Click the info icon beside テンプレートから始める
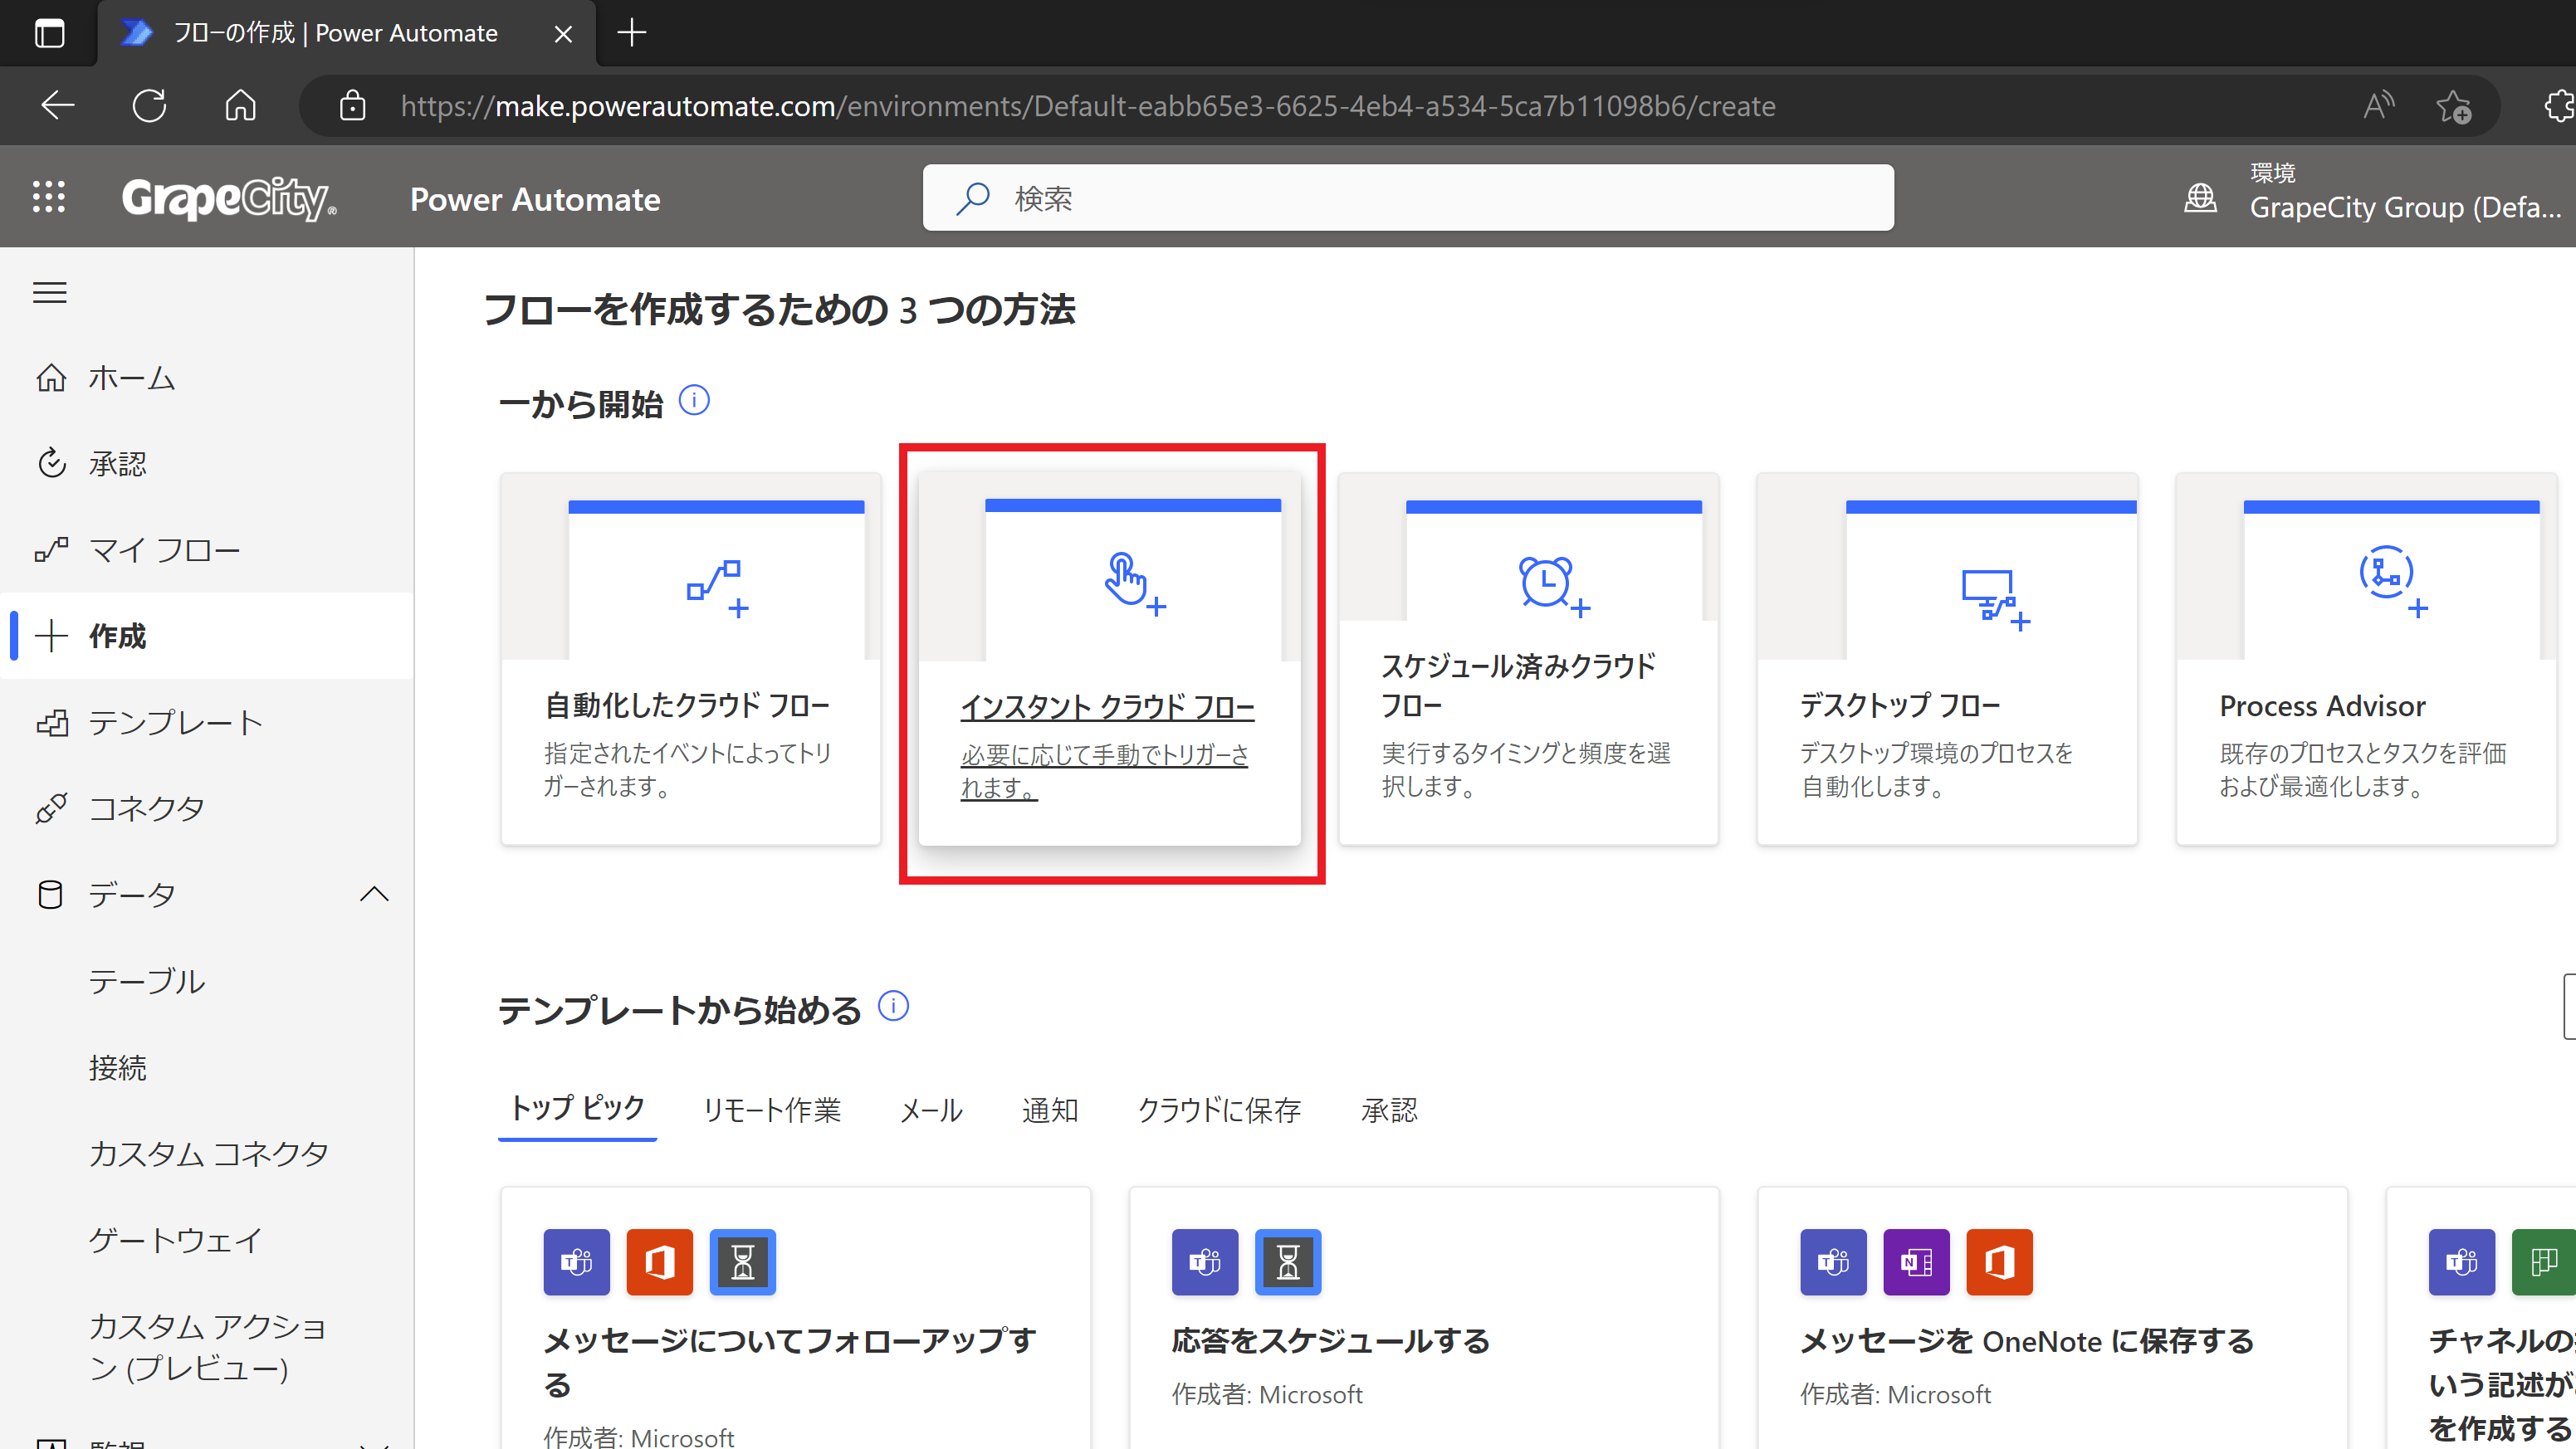This screenshot has height=1449, width=2576. click(x=893, y=1006)
